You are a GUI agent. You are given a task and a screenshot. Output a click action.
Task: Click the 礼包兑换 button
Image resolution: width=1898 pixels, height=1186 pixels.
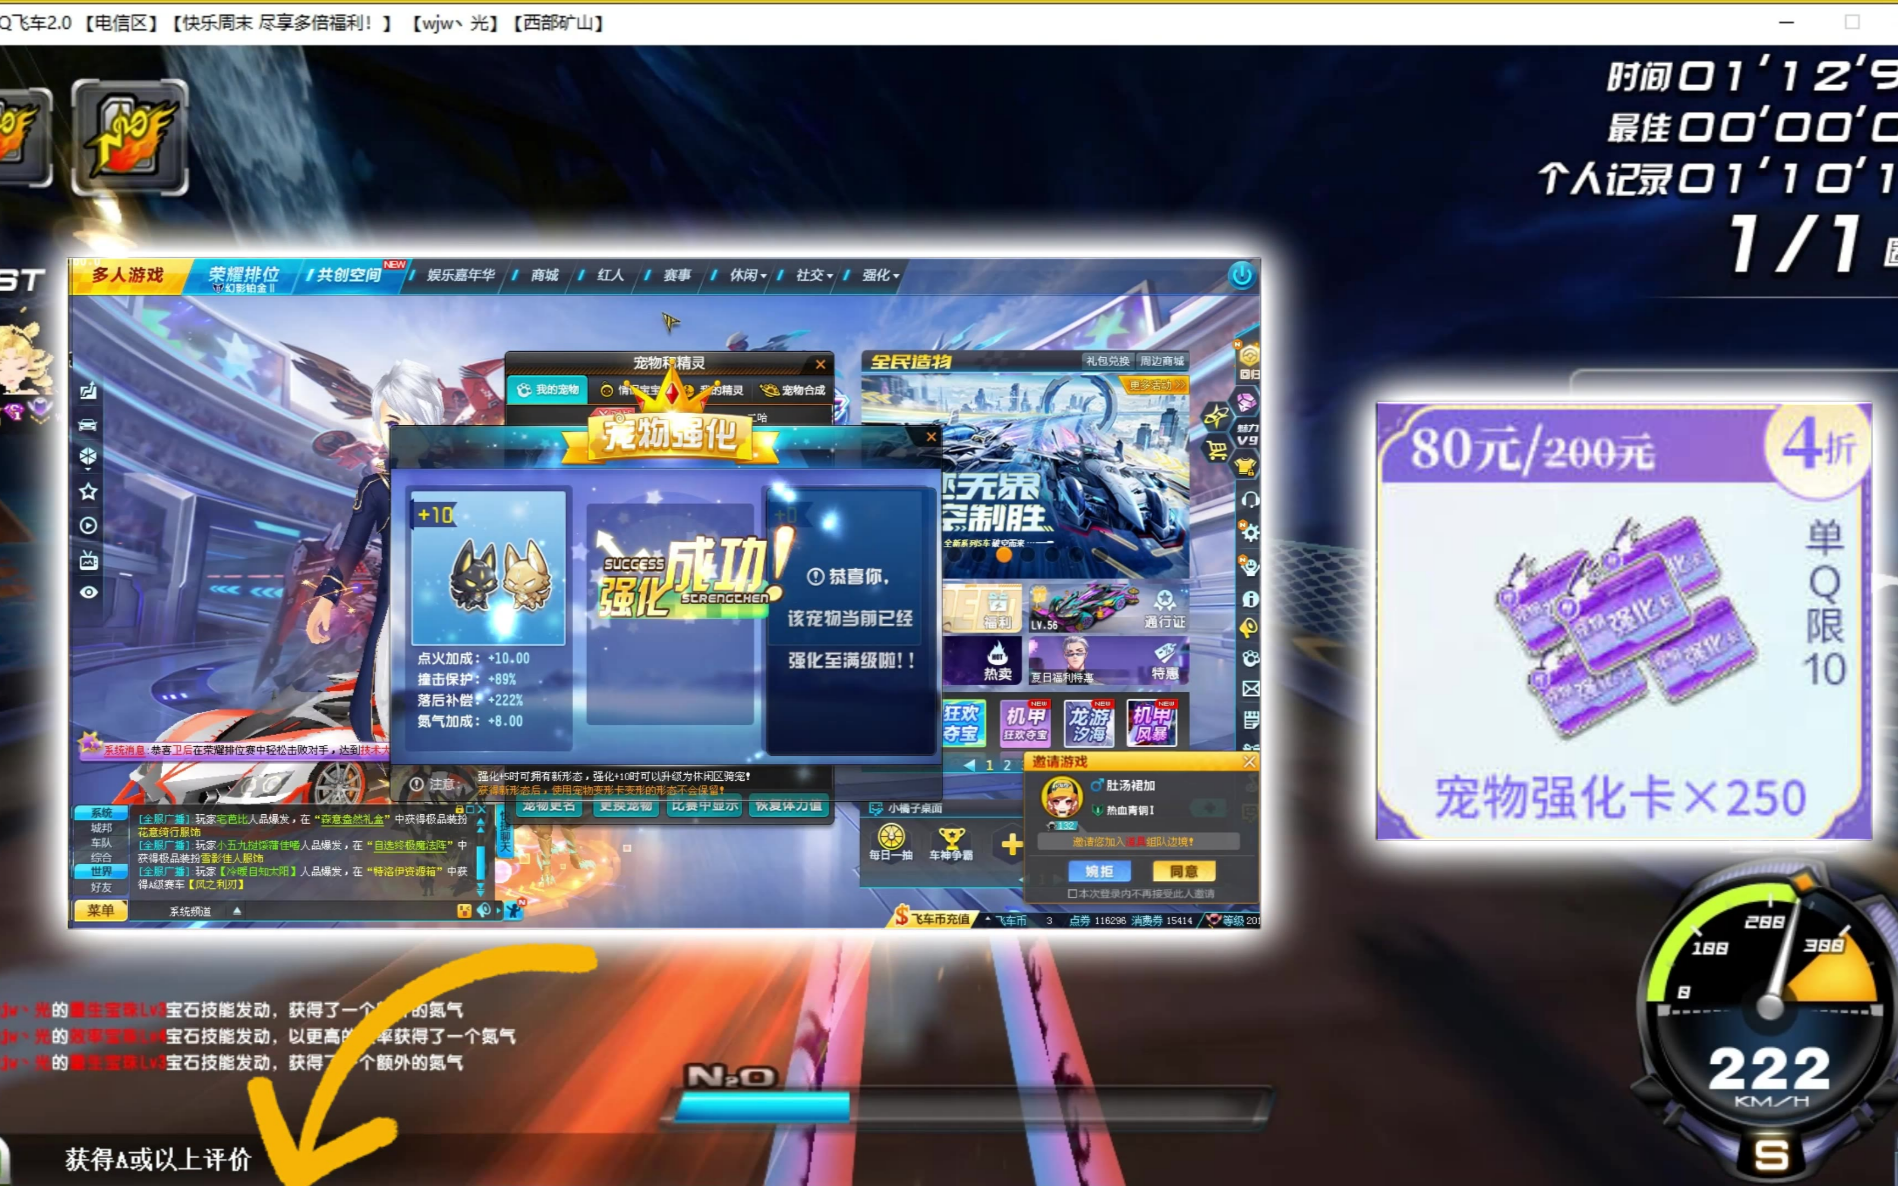coord(1107,361)
